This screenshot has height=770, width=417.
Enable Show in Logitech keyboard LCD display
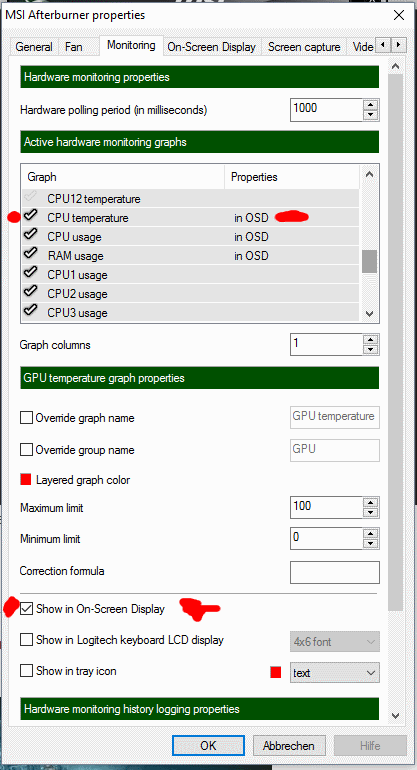[x=26, y=640]
